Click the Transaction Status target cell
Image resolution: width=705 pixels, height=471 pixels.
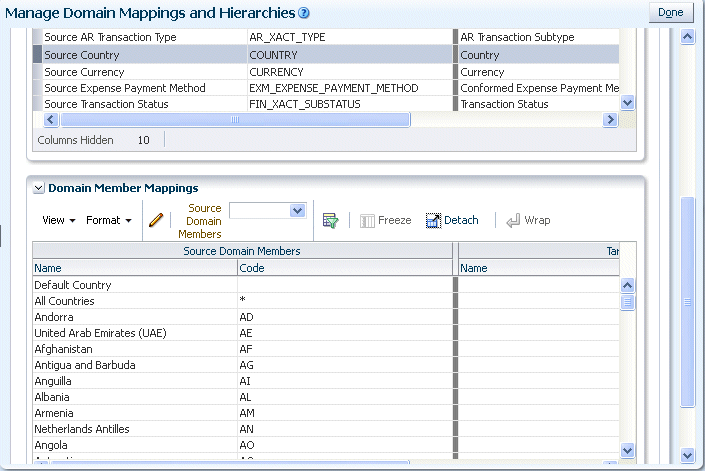click(x=539, y=104)
